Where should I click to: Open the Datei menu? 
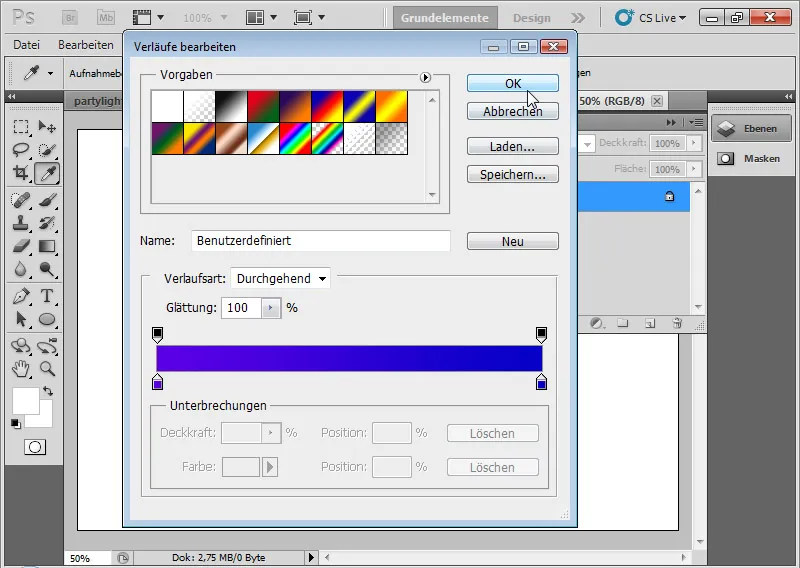(x=27, y=45)
